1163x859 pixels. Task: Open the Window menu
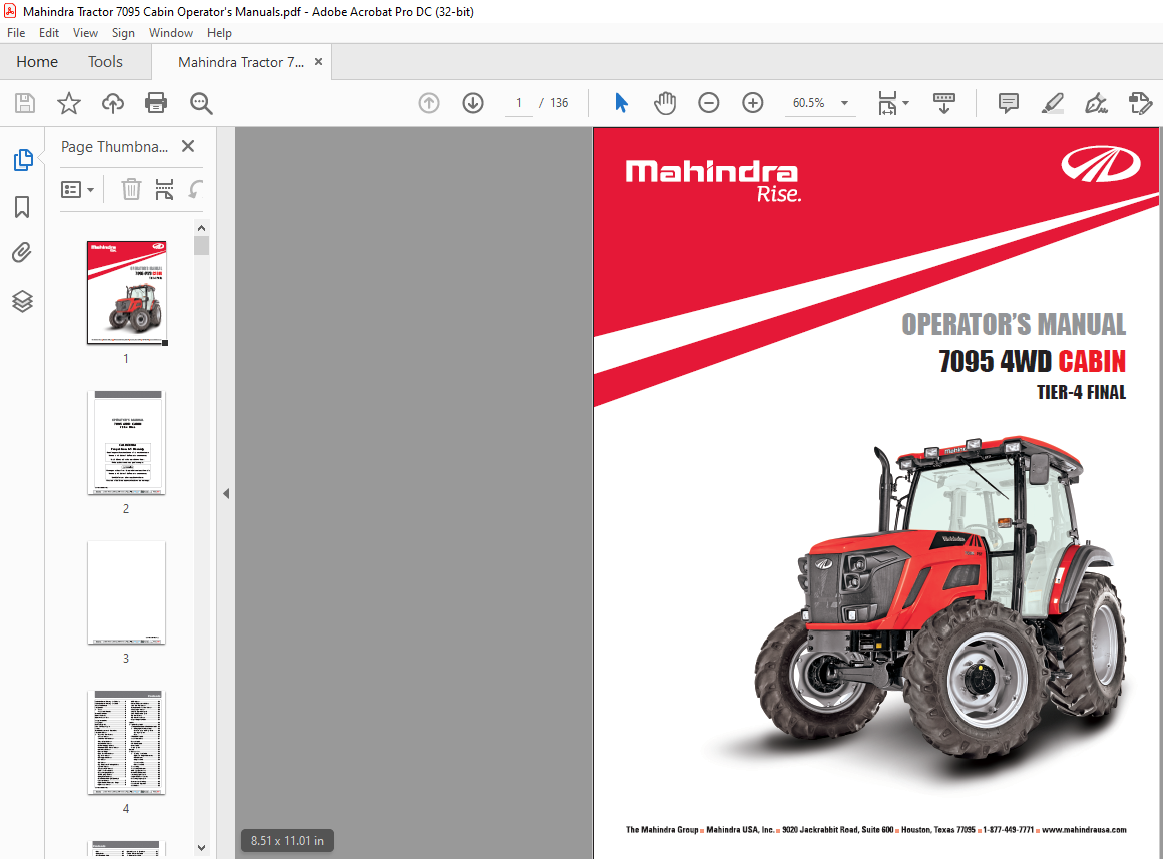[x=171, y=33]
